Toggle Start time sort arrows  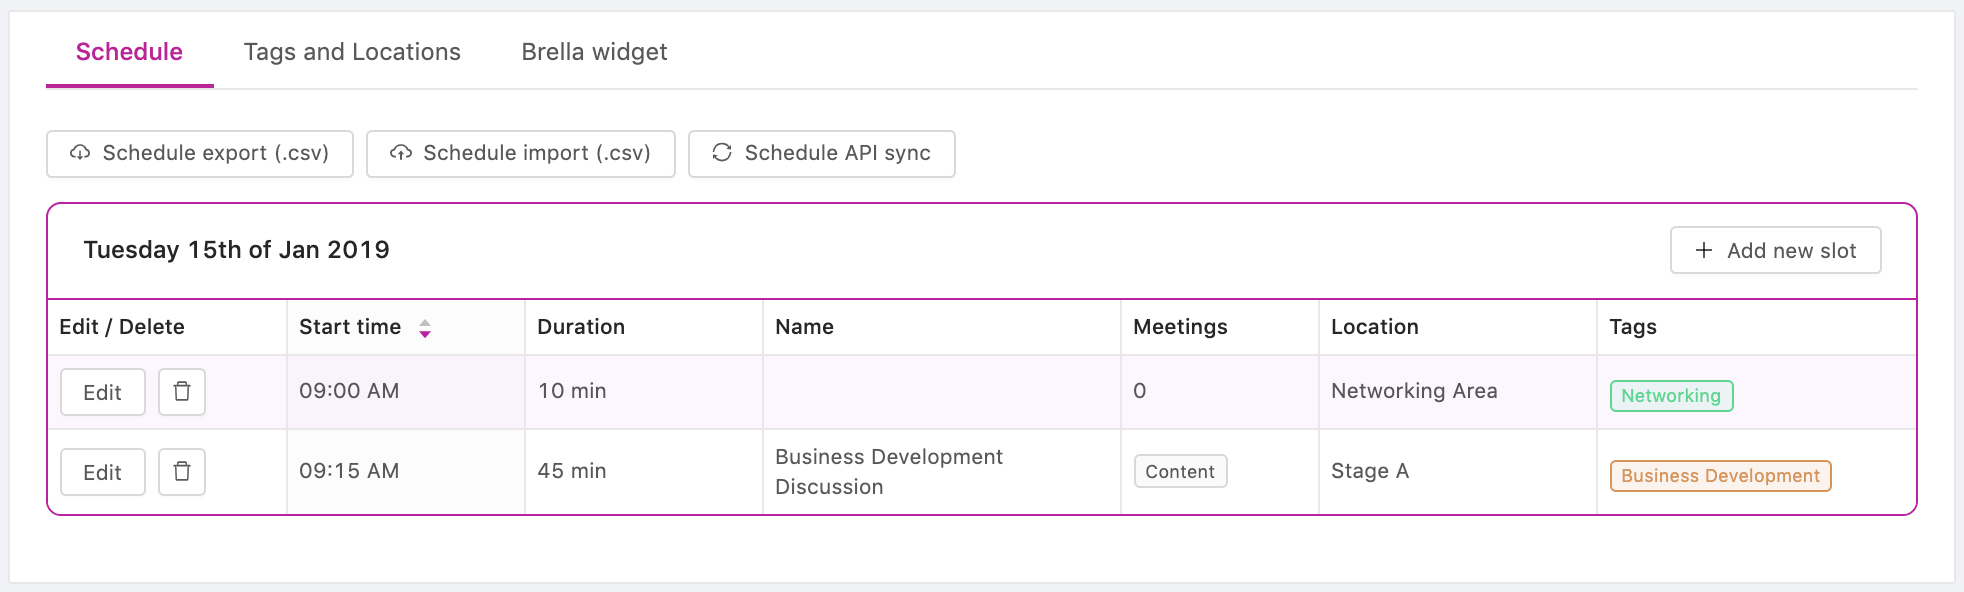click(x=425, y=328)
